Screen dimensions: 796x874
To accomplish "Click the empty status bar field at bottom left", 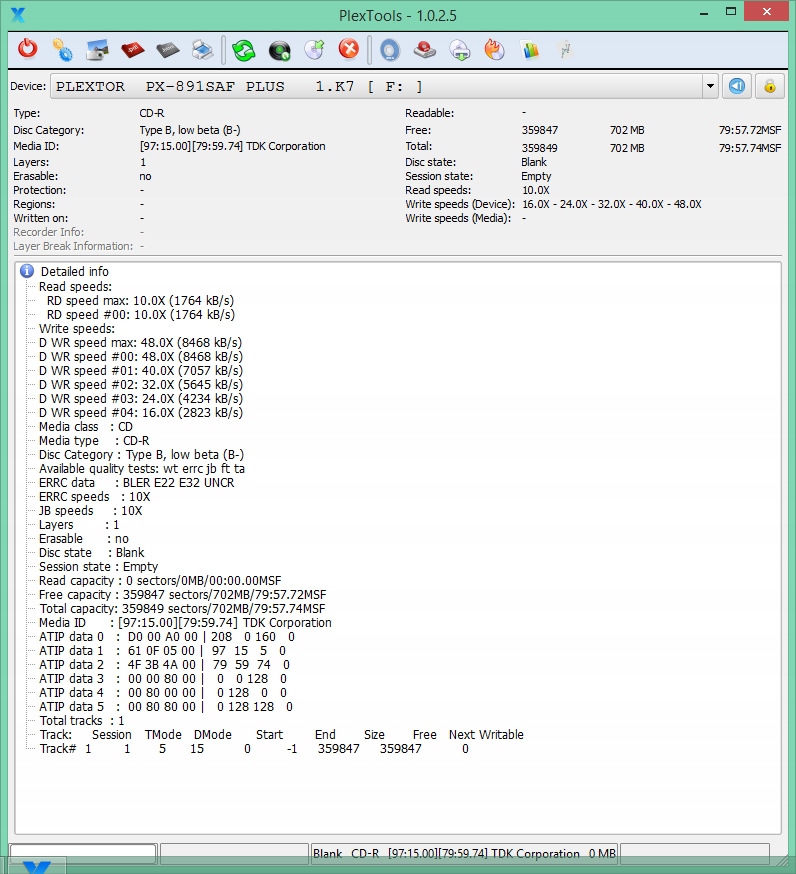I will tap(82, 853).
